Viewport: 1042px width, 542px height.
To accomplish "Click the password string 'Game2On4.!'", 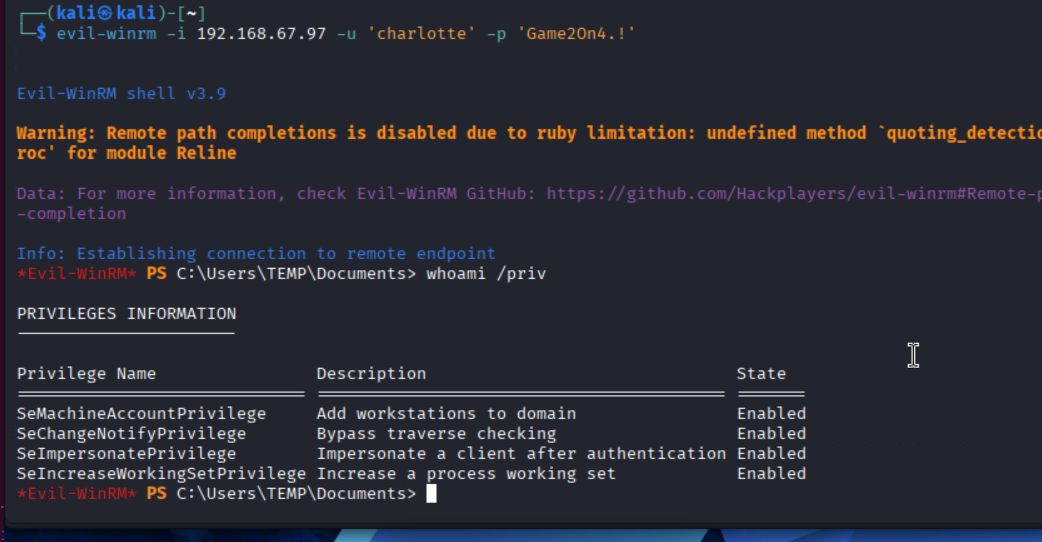I will pos(576,33).
